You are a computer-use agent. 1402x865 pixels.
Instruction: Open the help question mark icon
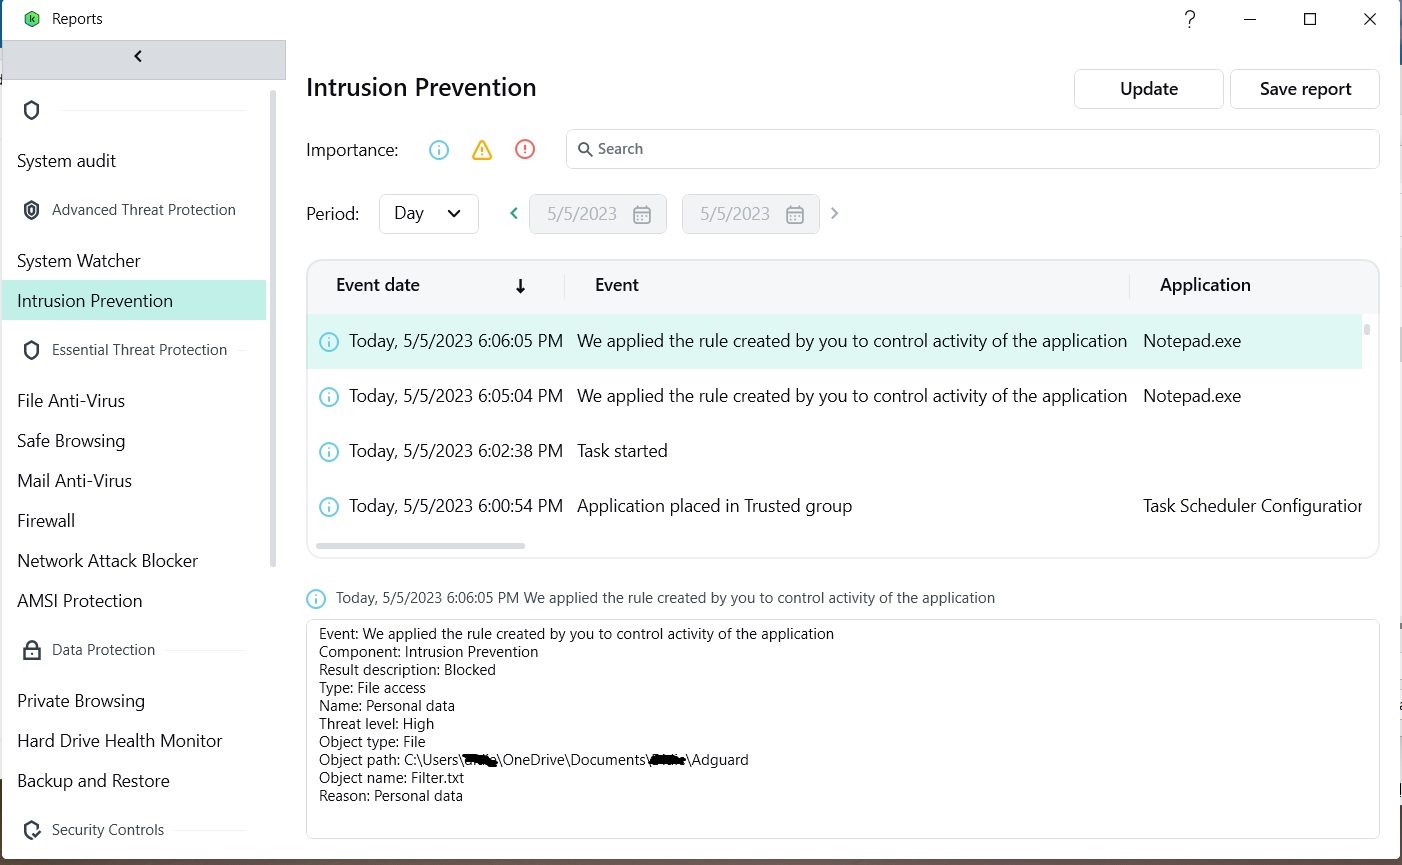click(x=1190, y=19)
